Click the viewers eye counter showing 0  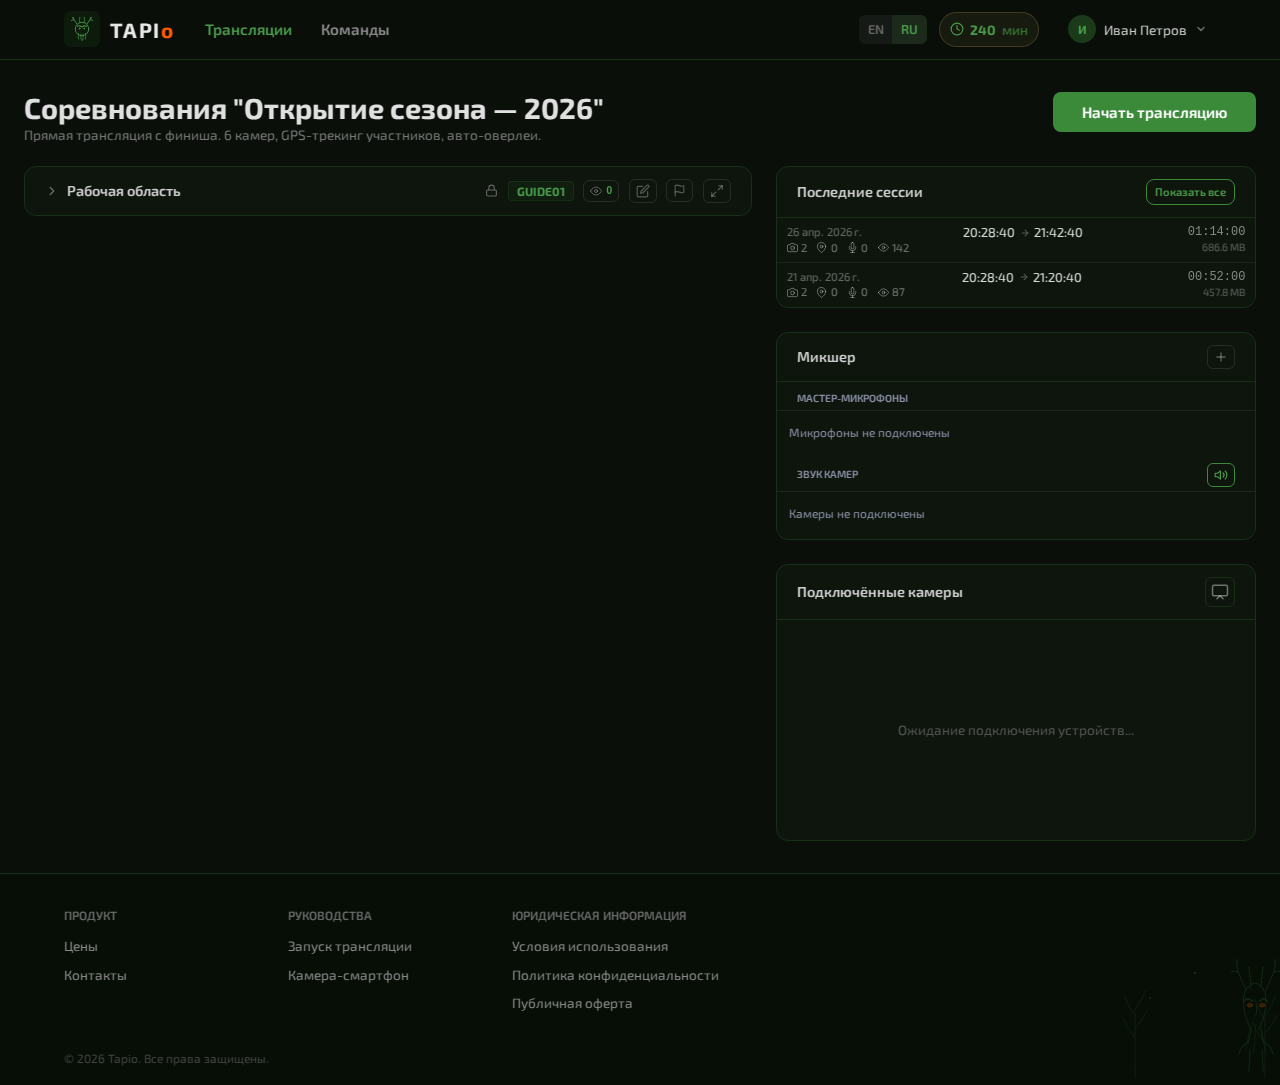point(601,191)
